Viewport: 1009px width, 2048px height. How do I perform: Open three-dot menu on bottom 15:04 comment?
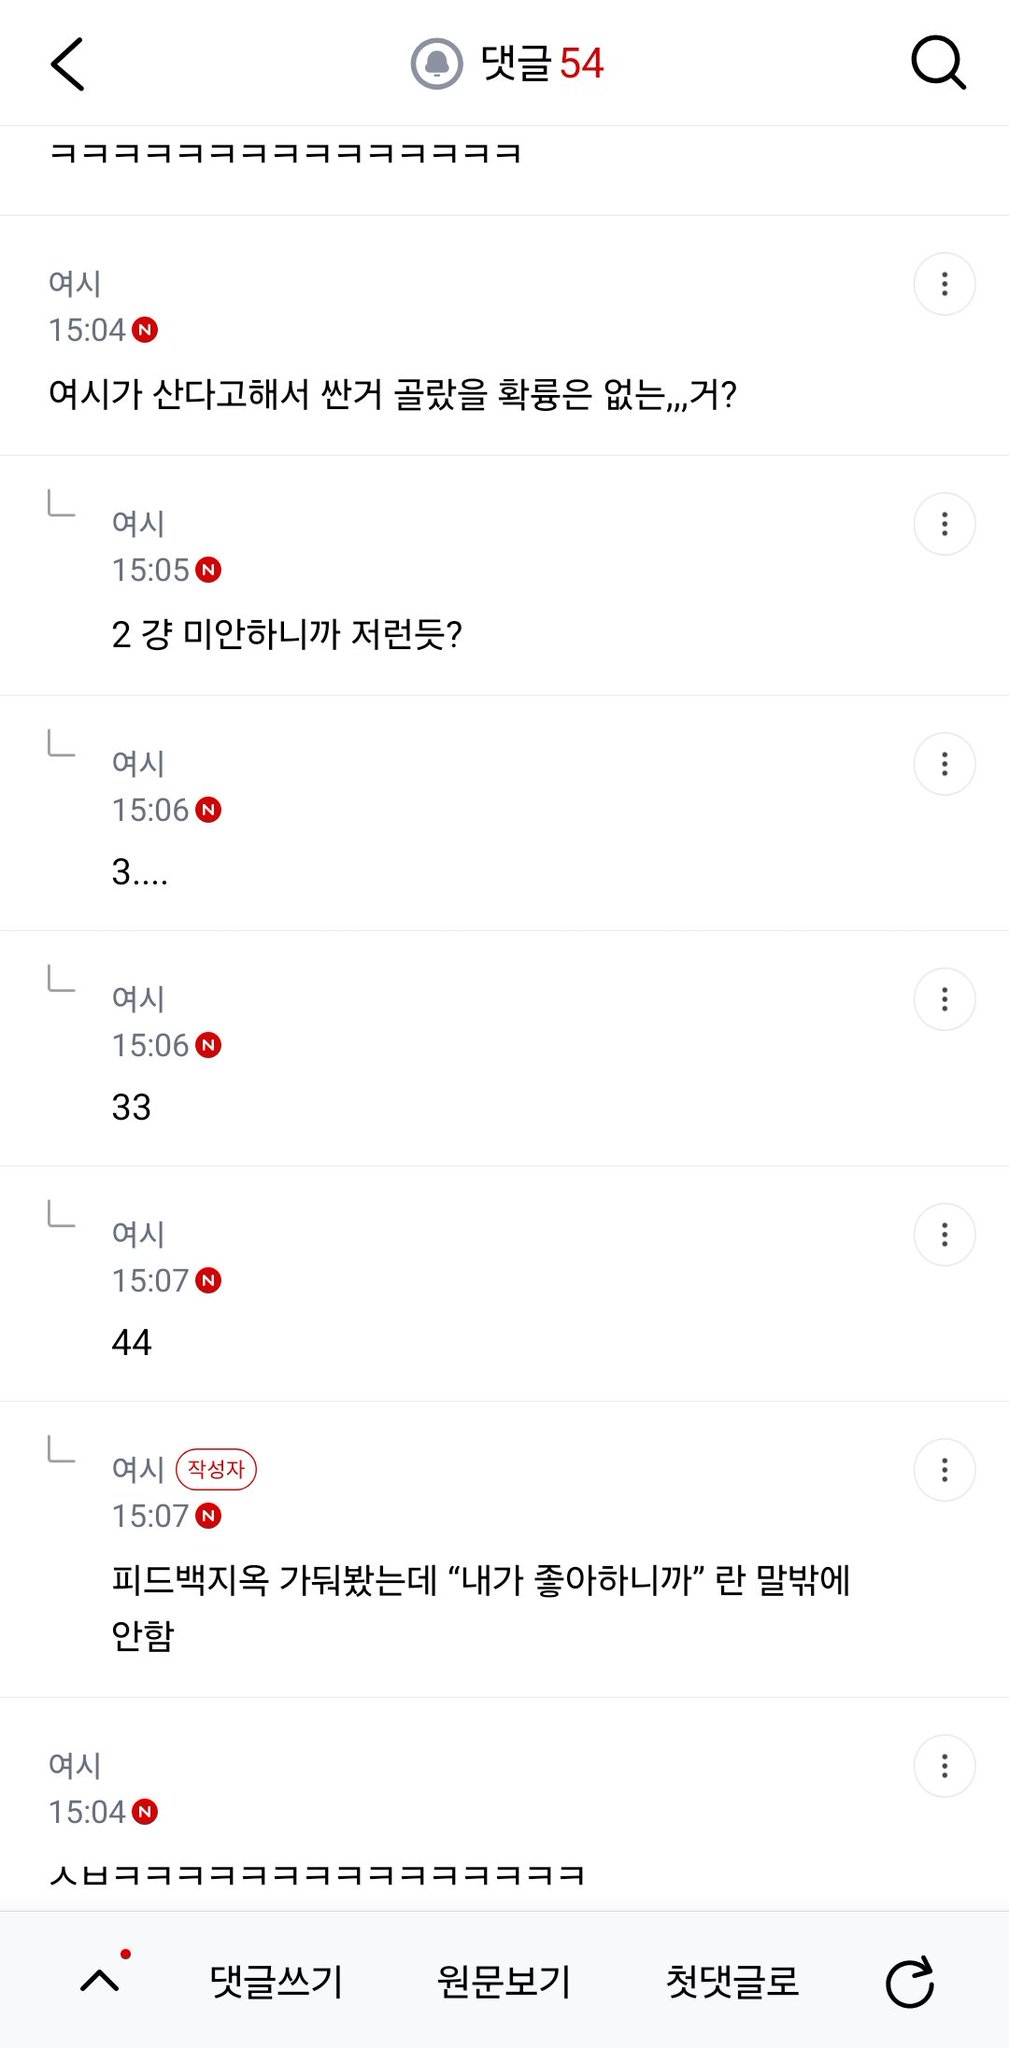[944, 1766]
